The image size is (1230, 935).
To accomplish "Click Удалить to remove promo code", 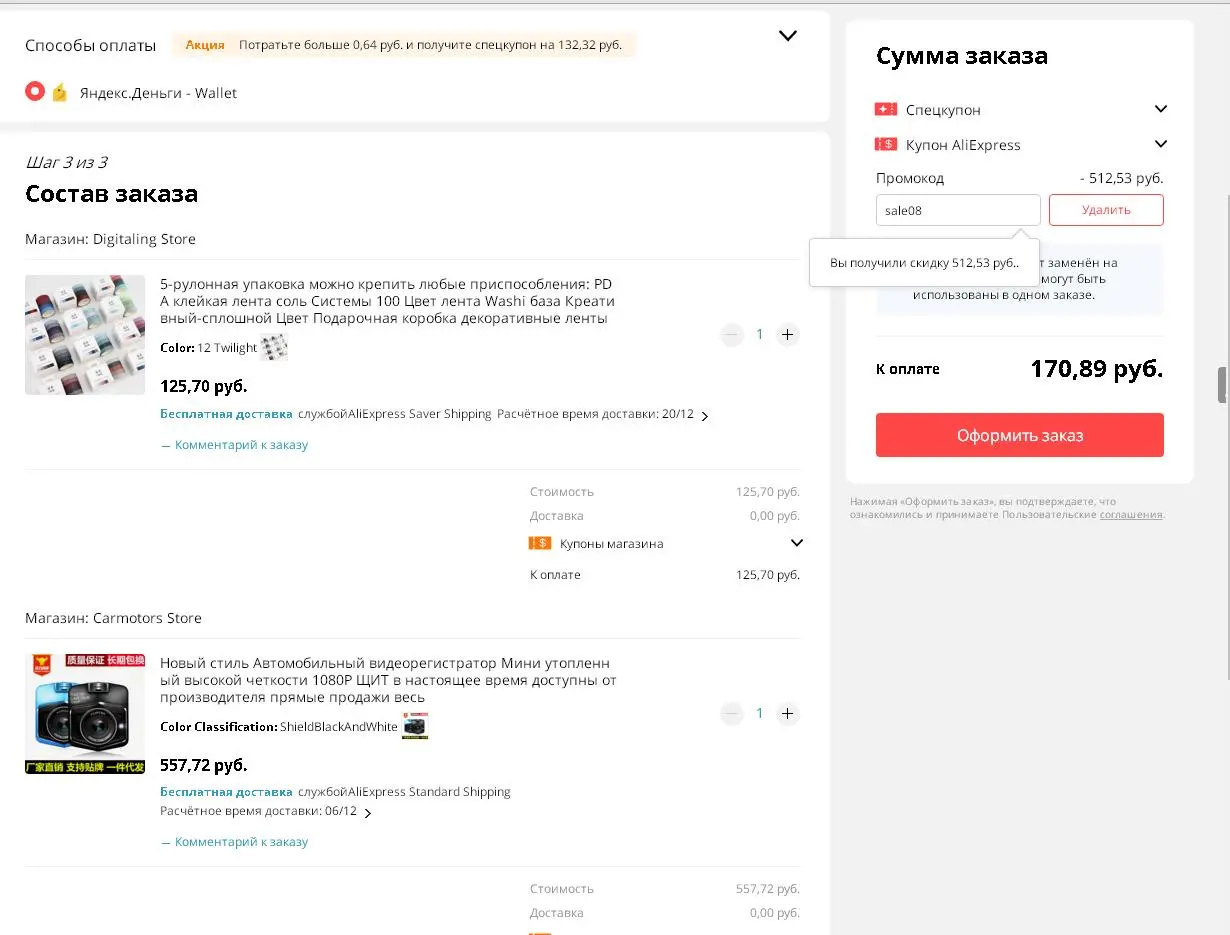I will (x=1106, y=210).
